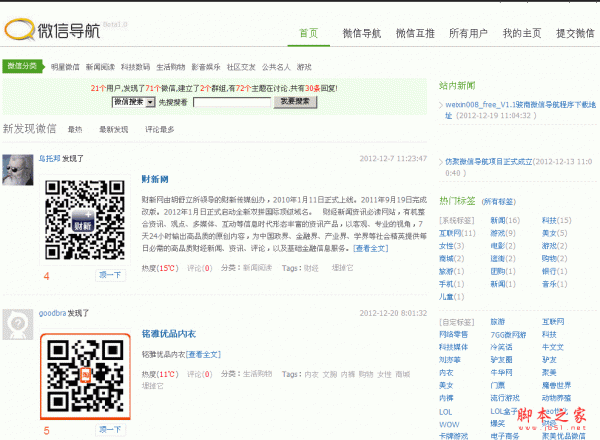Viewport: 600px width, 440px height.
Task: Click the 财新网 QR code image
Action: point(85,220)
